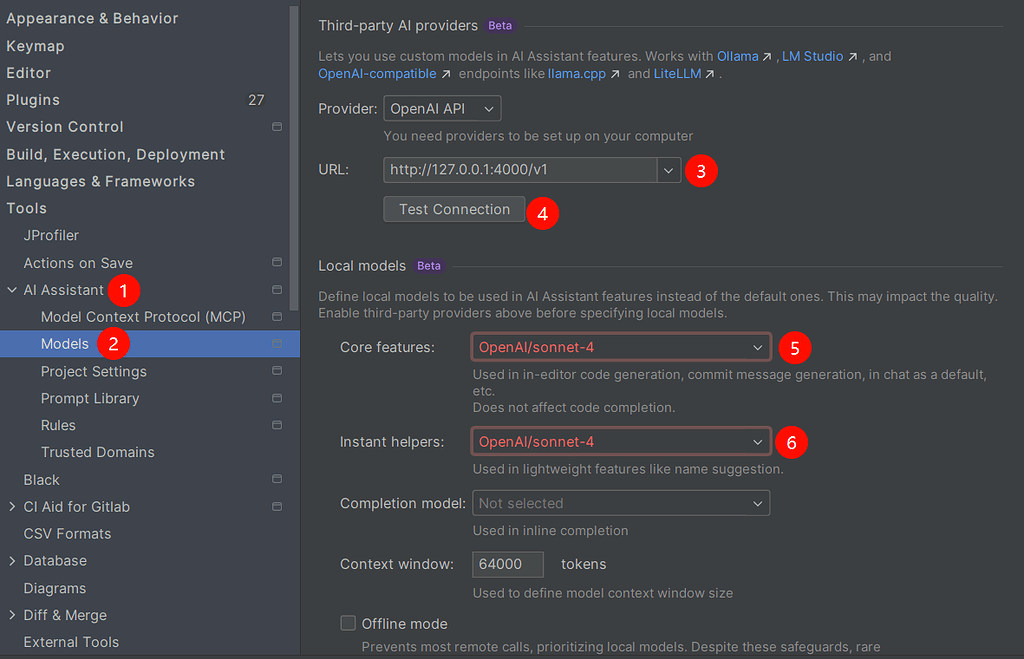
Task: Open Keymap settings
Action: [x=35, y=46]
